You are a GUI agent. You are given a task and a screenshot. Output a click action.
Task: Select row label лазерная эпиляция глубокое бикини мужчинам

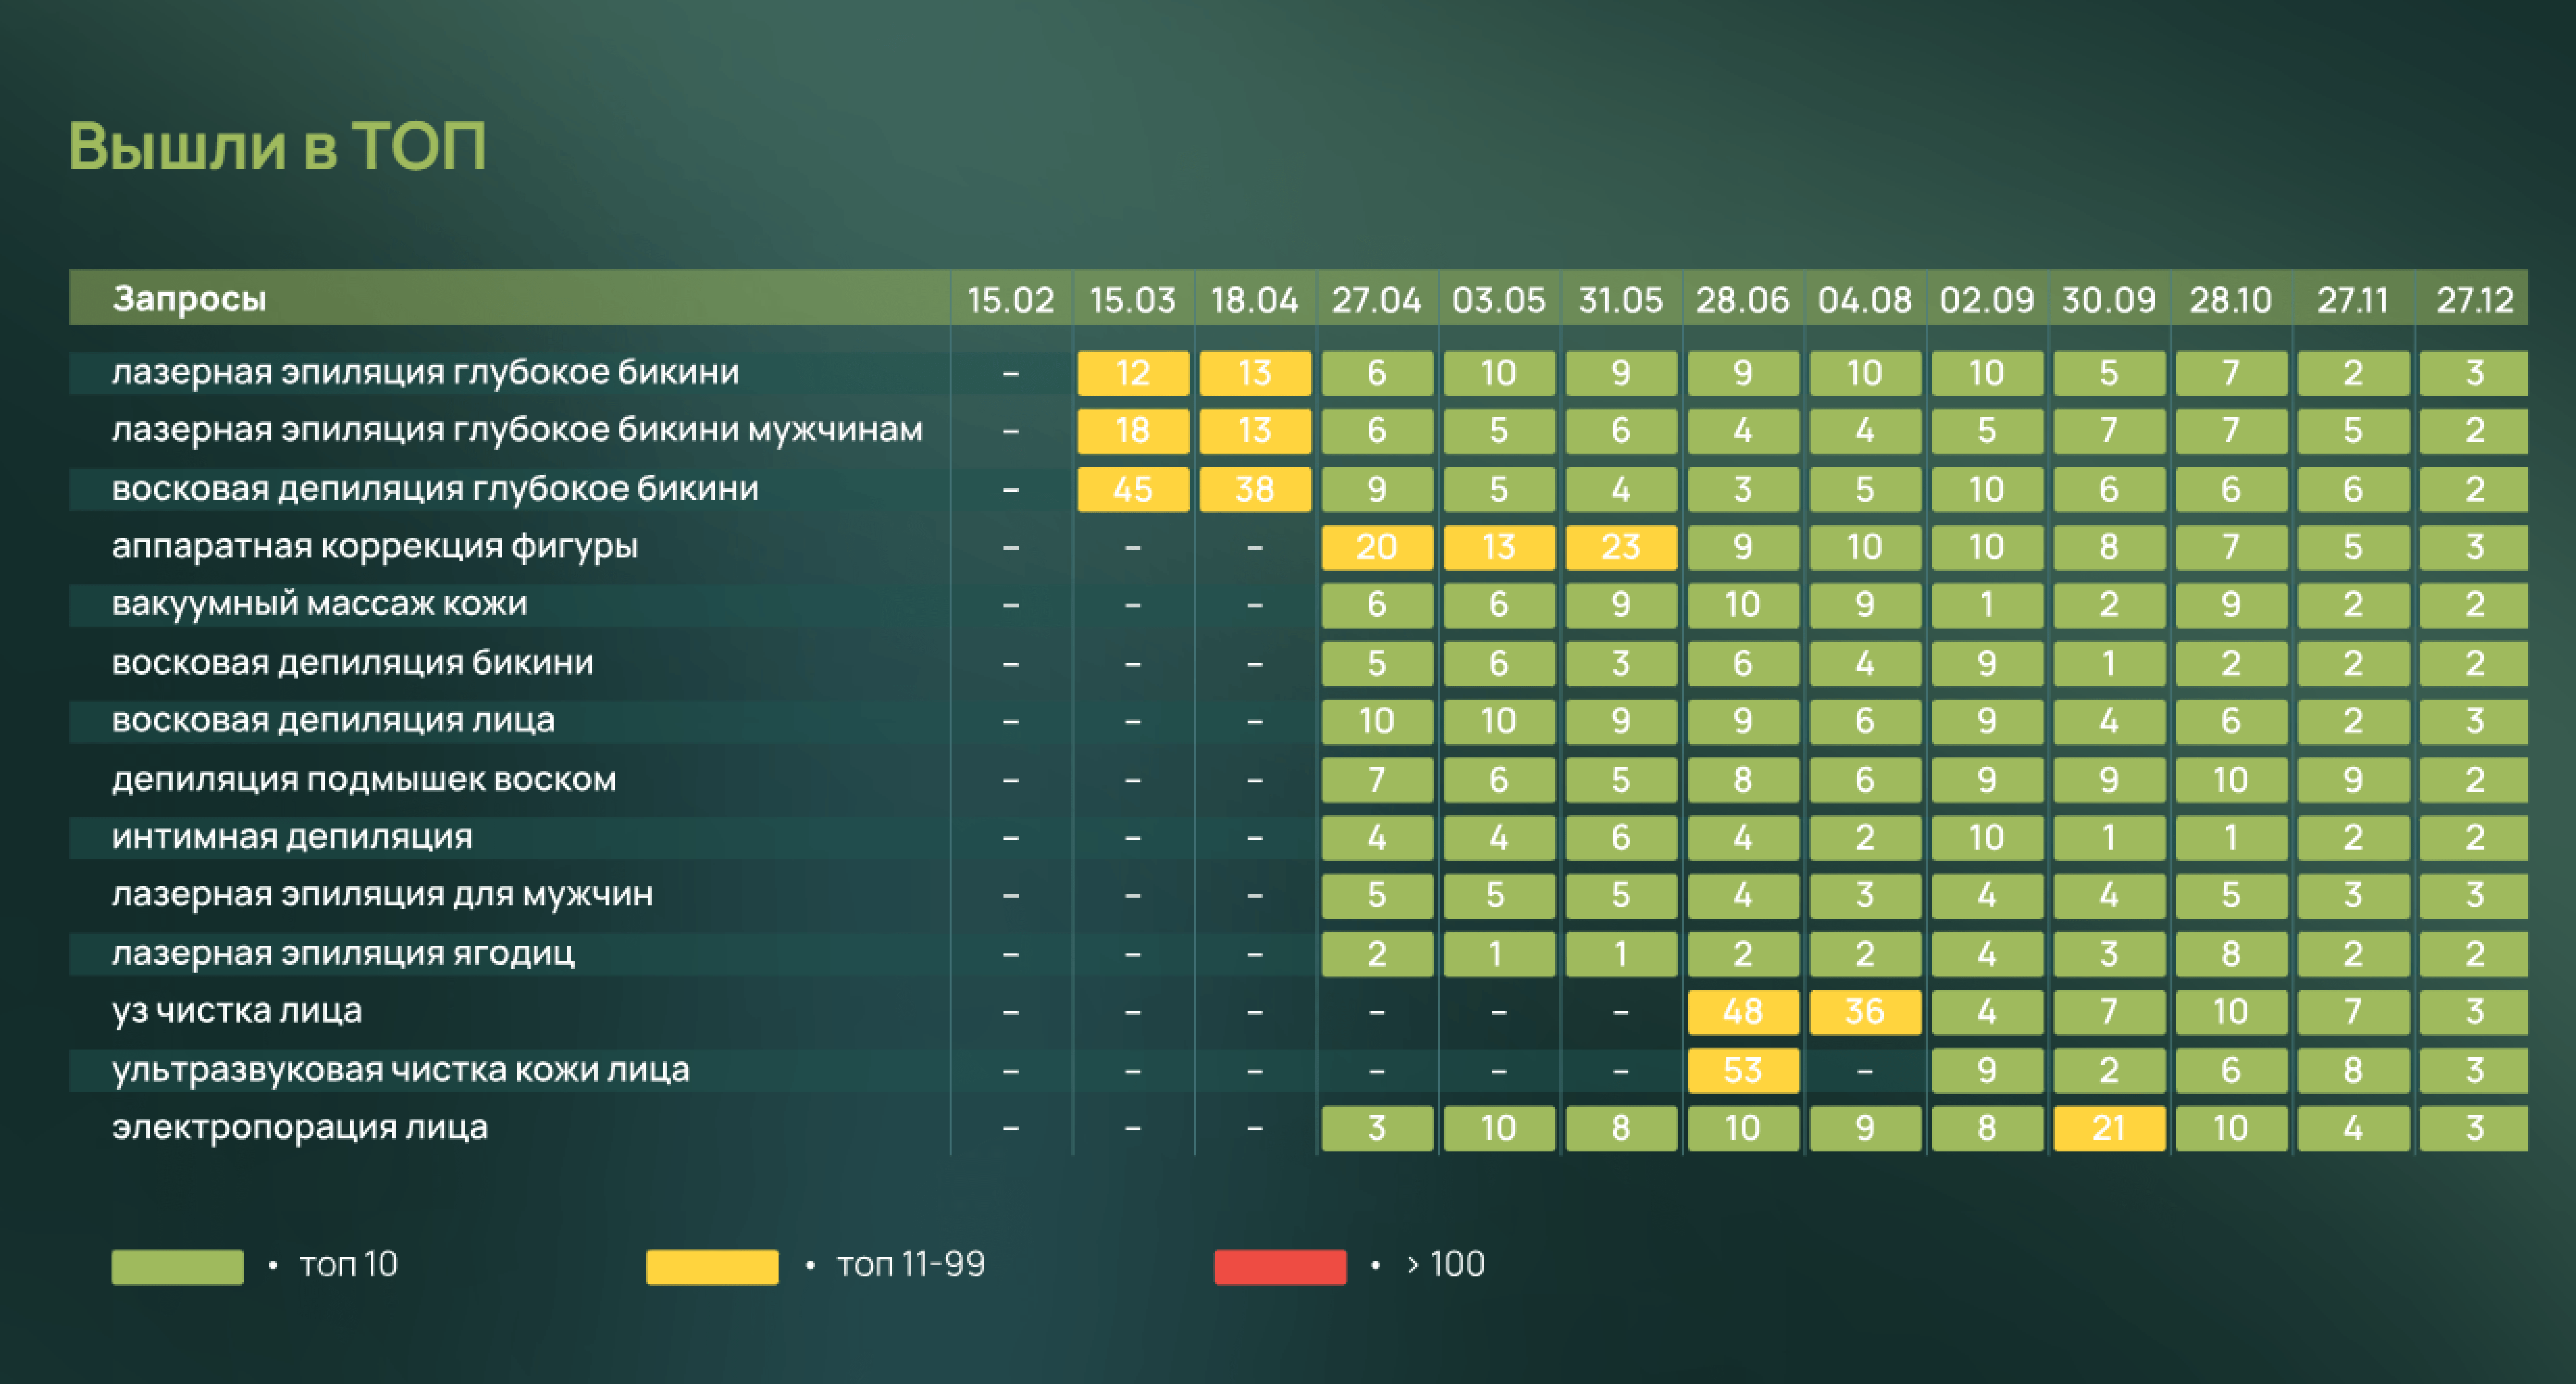pos(517,430)
